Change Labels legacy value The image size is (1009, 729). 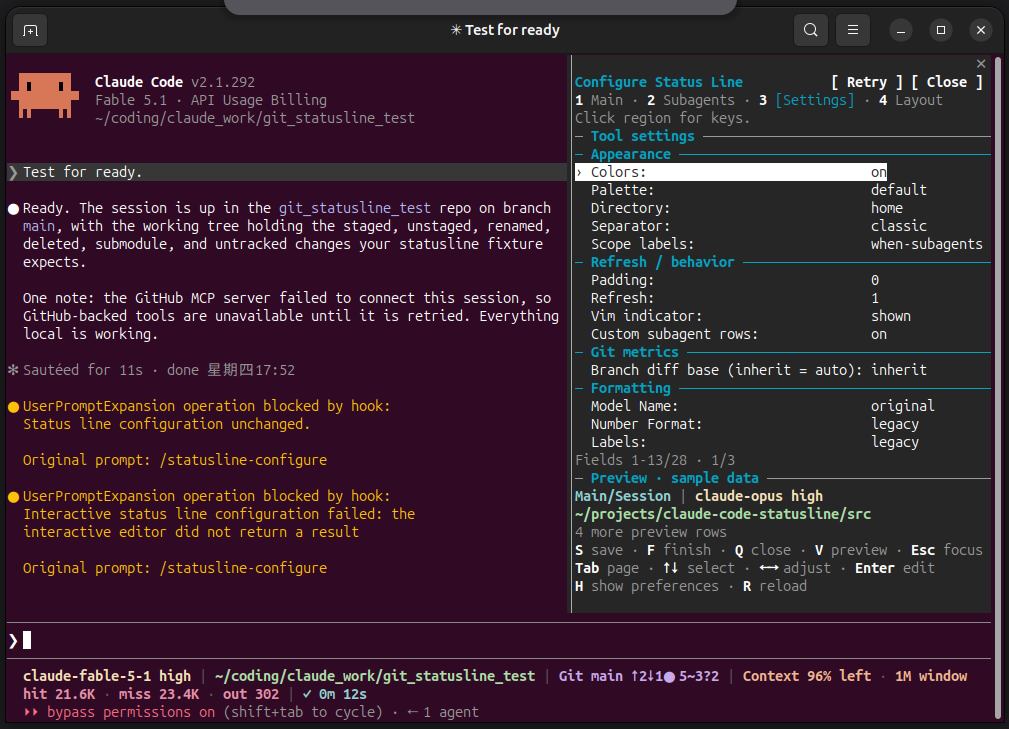tap(894, 442)
